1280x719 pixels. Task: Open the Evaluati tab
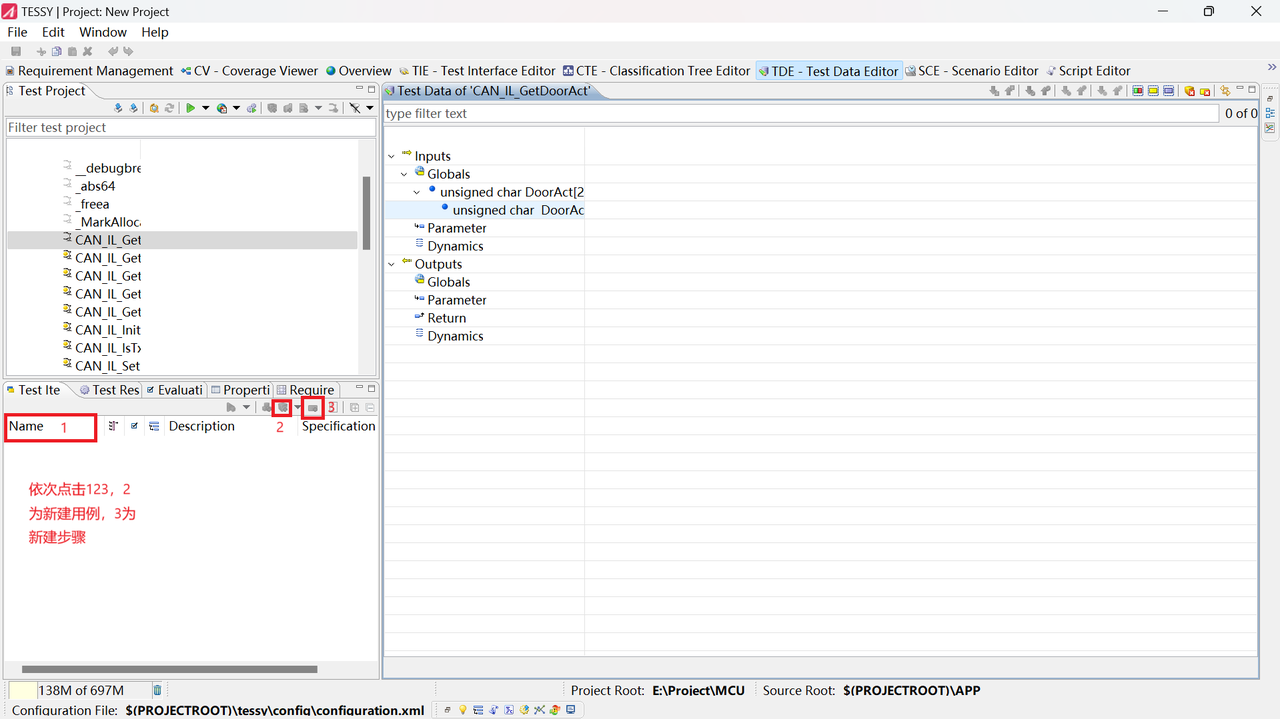pyautogui.click(x=174, y=390)
